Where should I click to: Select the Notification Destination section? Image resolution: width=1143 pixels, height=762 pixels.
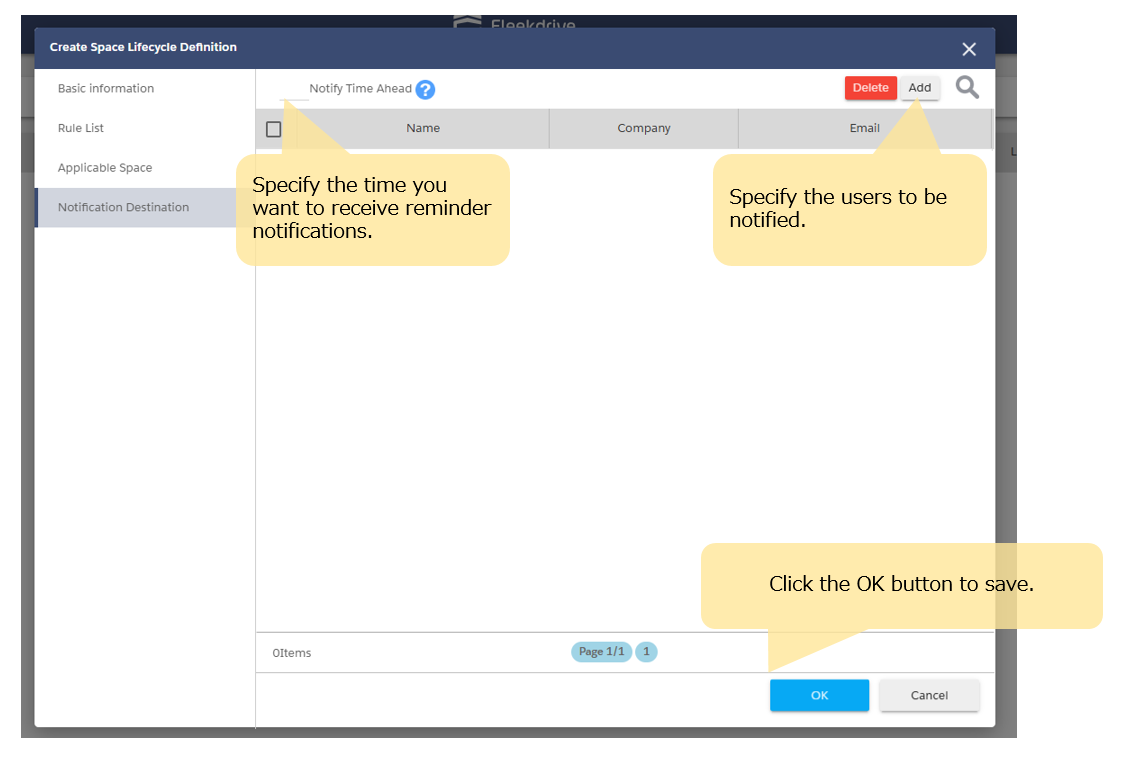coord(123,208)
